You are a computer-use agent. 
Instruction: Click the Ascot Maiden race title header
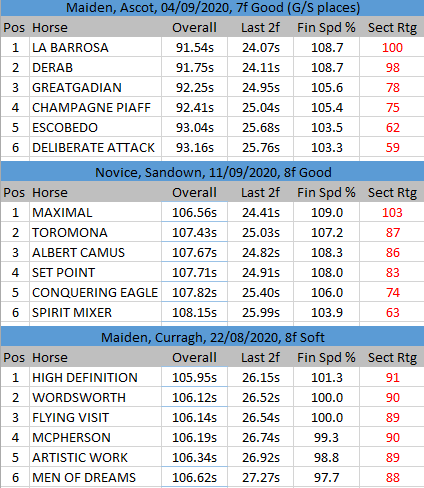(x=212, y=8)
